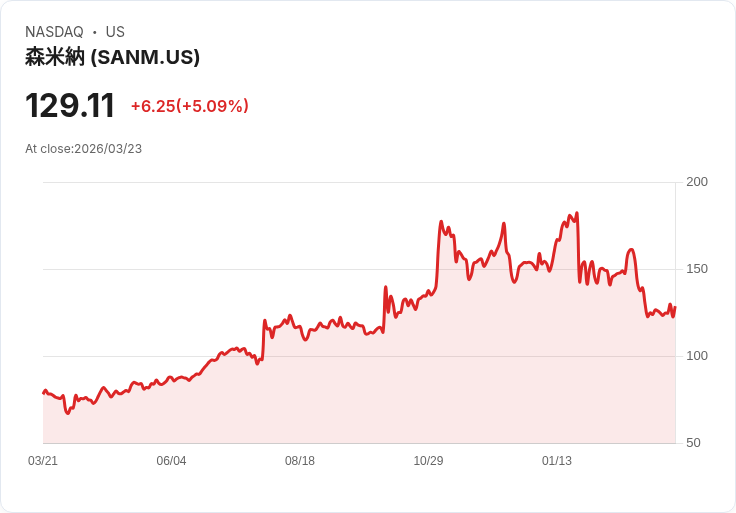
Task: Click the 08/18 date axis label
Action: pyautogui.click(x=300, y=461)
